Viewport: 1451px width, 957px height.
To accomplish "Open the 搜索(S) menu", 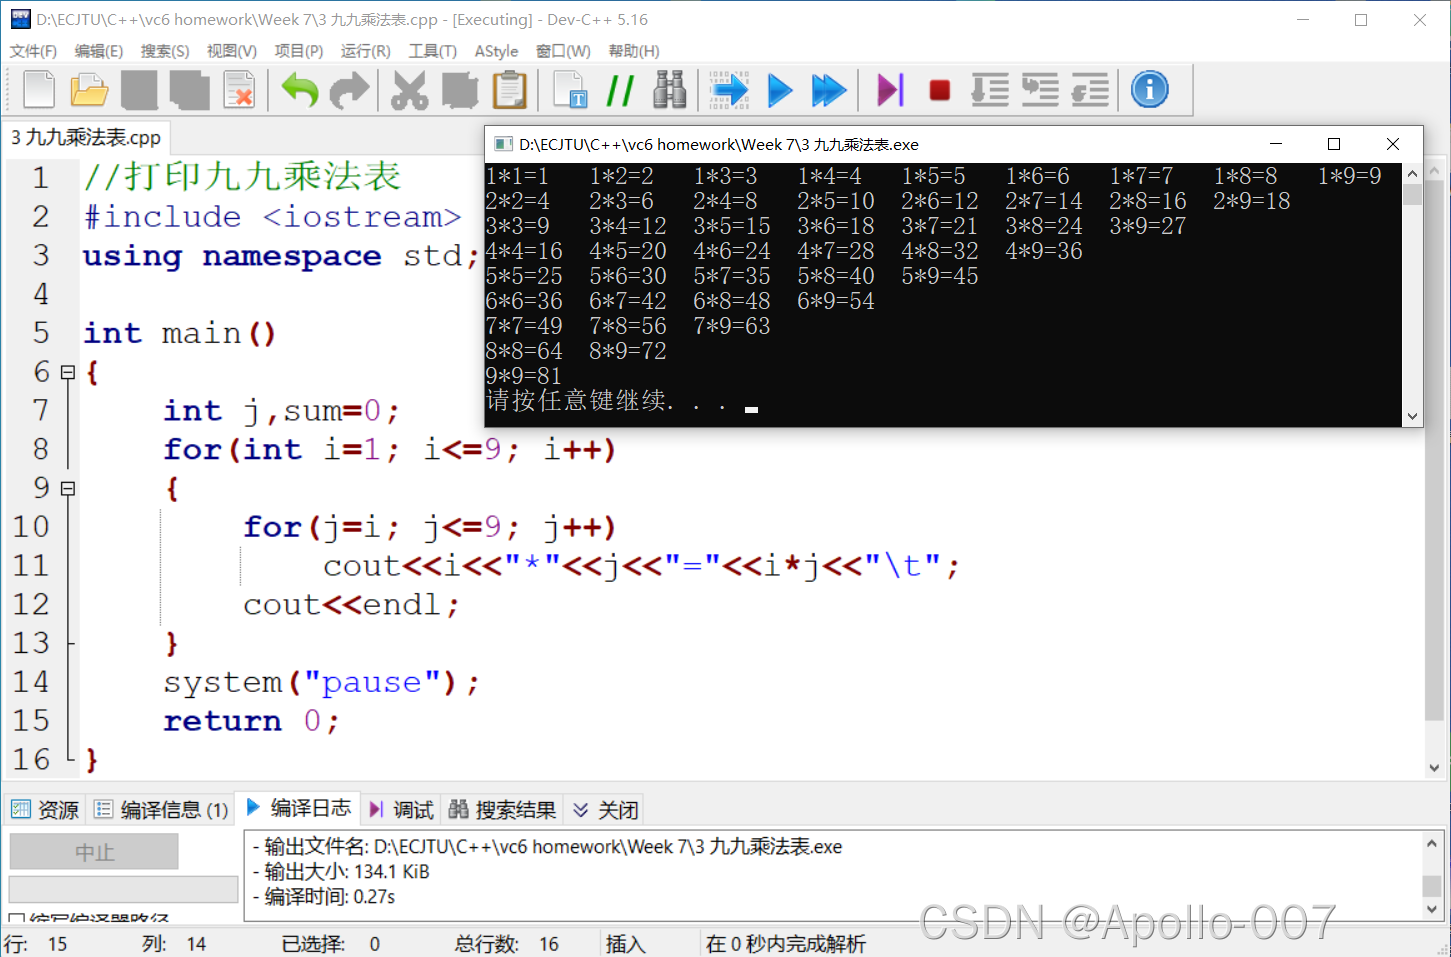I will [165, 51].
